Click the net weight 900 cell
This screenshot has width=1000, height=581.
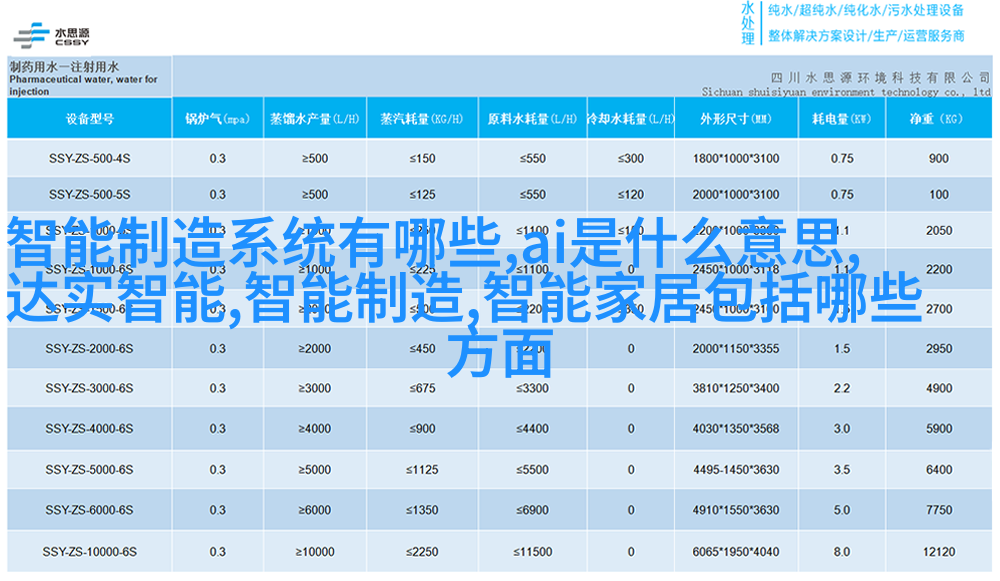click(939, 158)
